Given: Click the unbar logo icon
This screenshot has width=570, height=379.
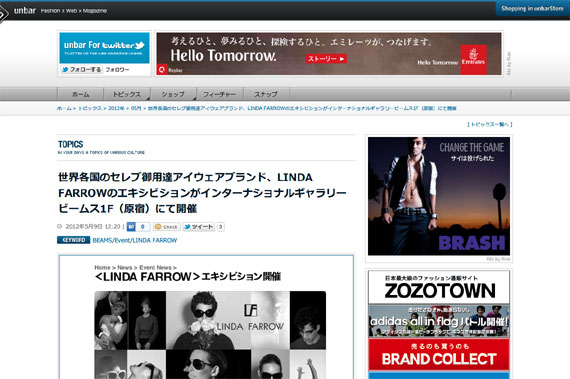Looking at the screenshot, I should tap(4, 13).
